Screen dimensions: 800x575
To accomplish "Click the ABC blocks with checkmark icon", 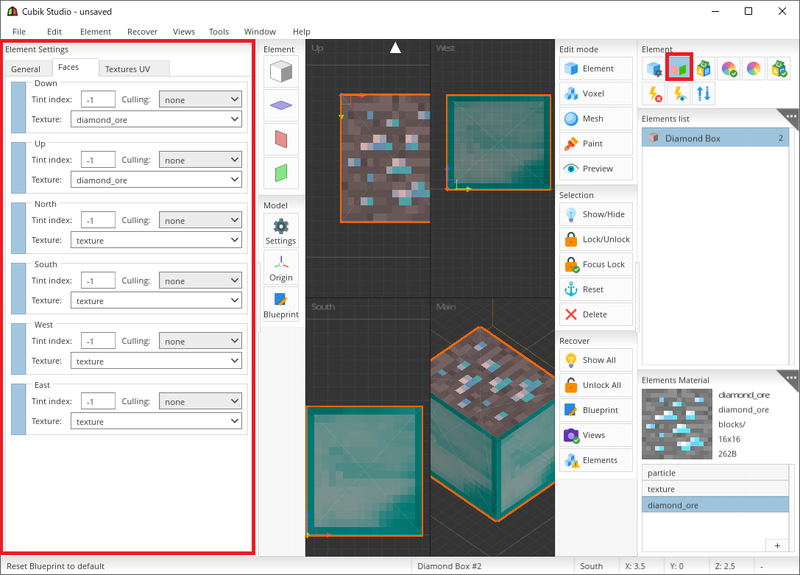I will pyautogui.click(x=779, y=68).
